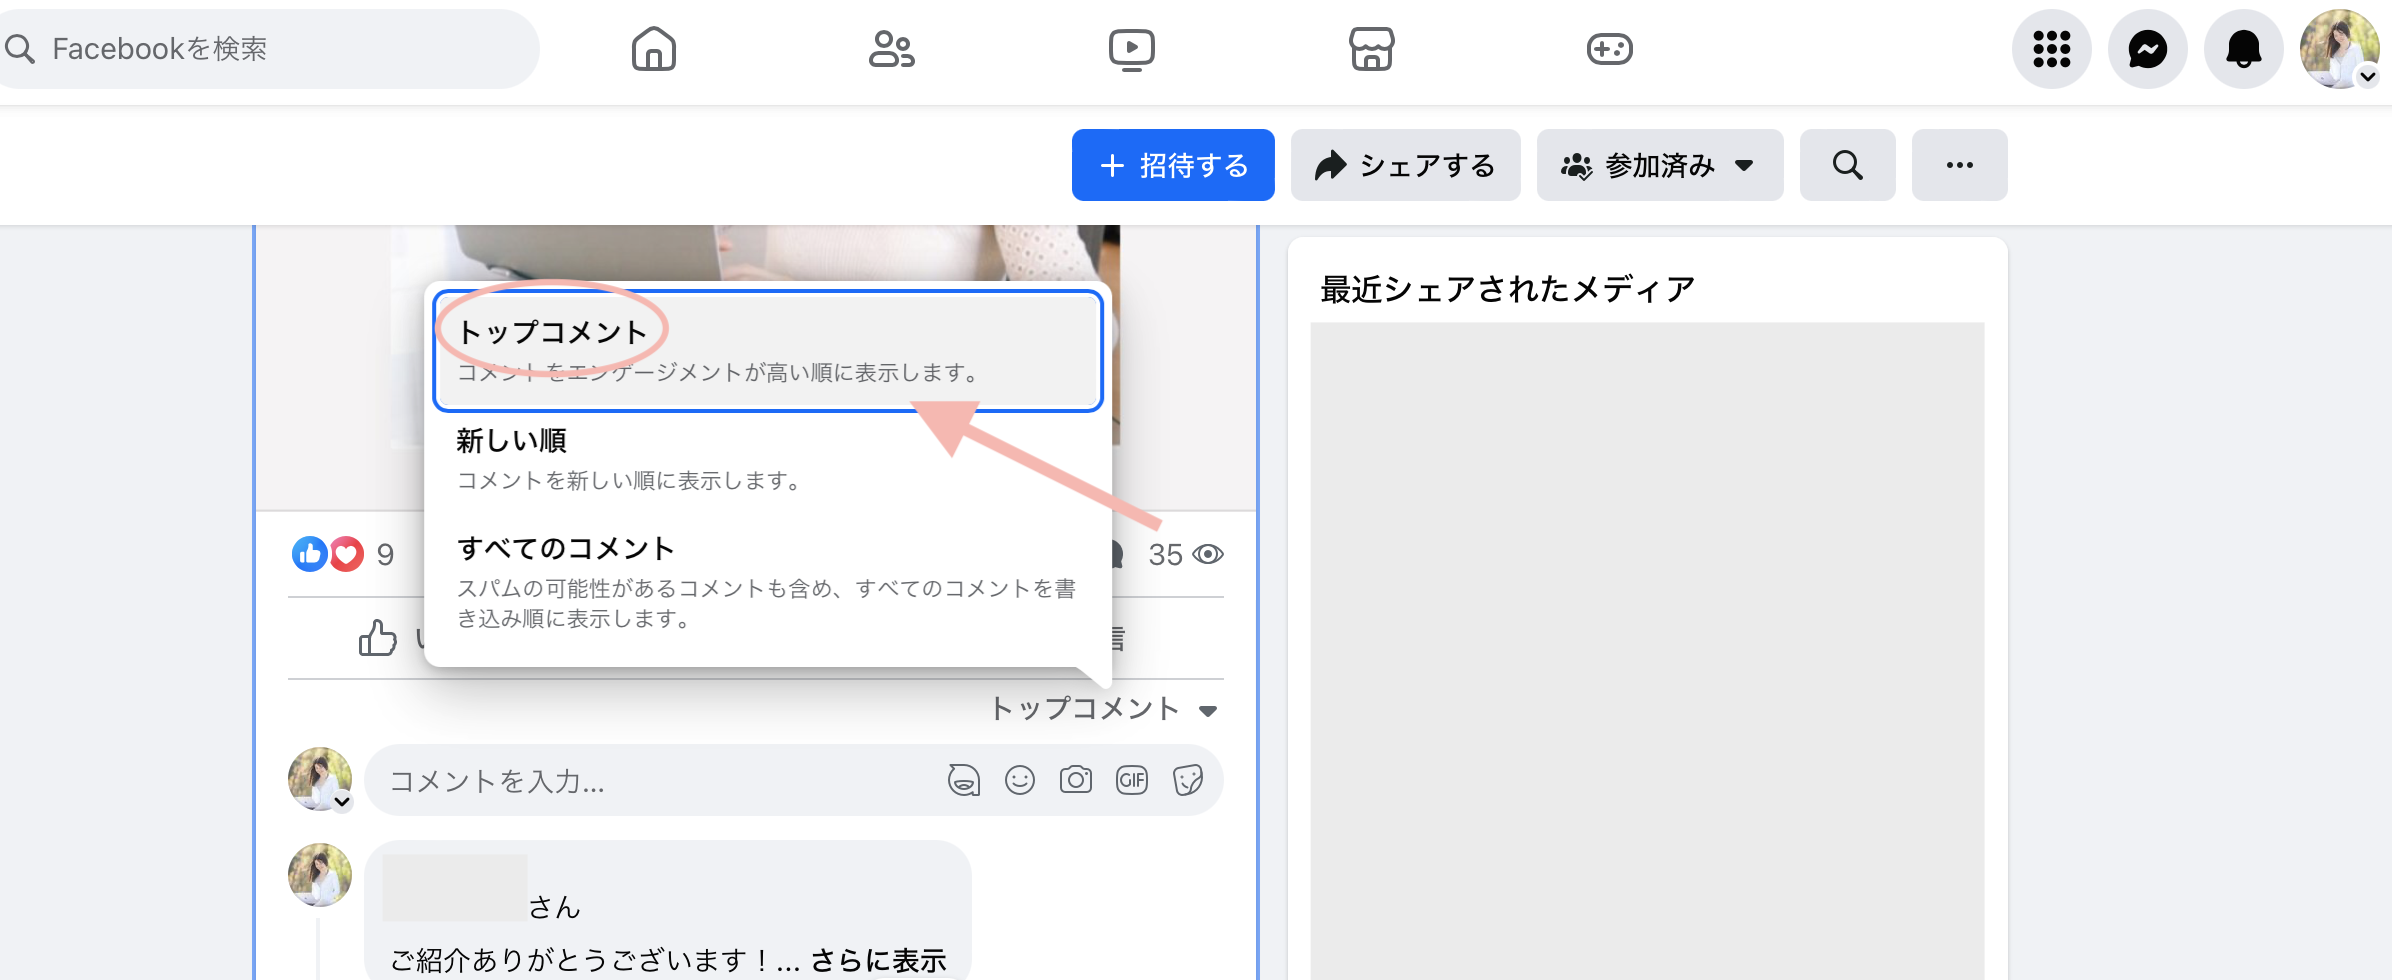Insert an emoji into the comment

click(x=1019, y=780)
